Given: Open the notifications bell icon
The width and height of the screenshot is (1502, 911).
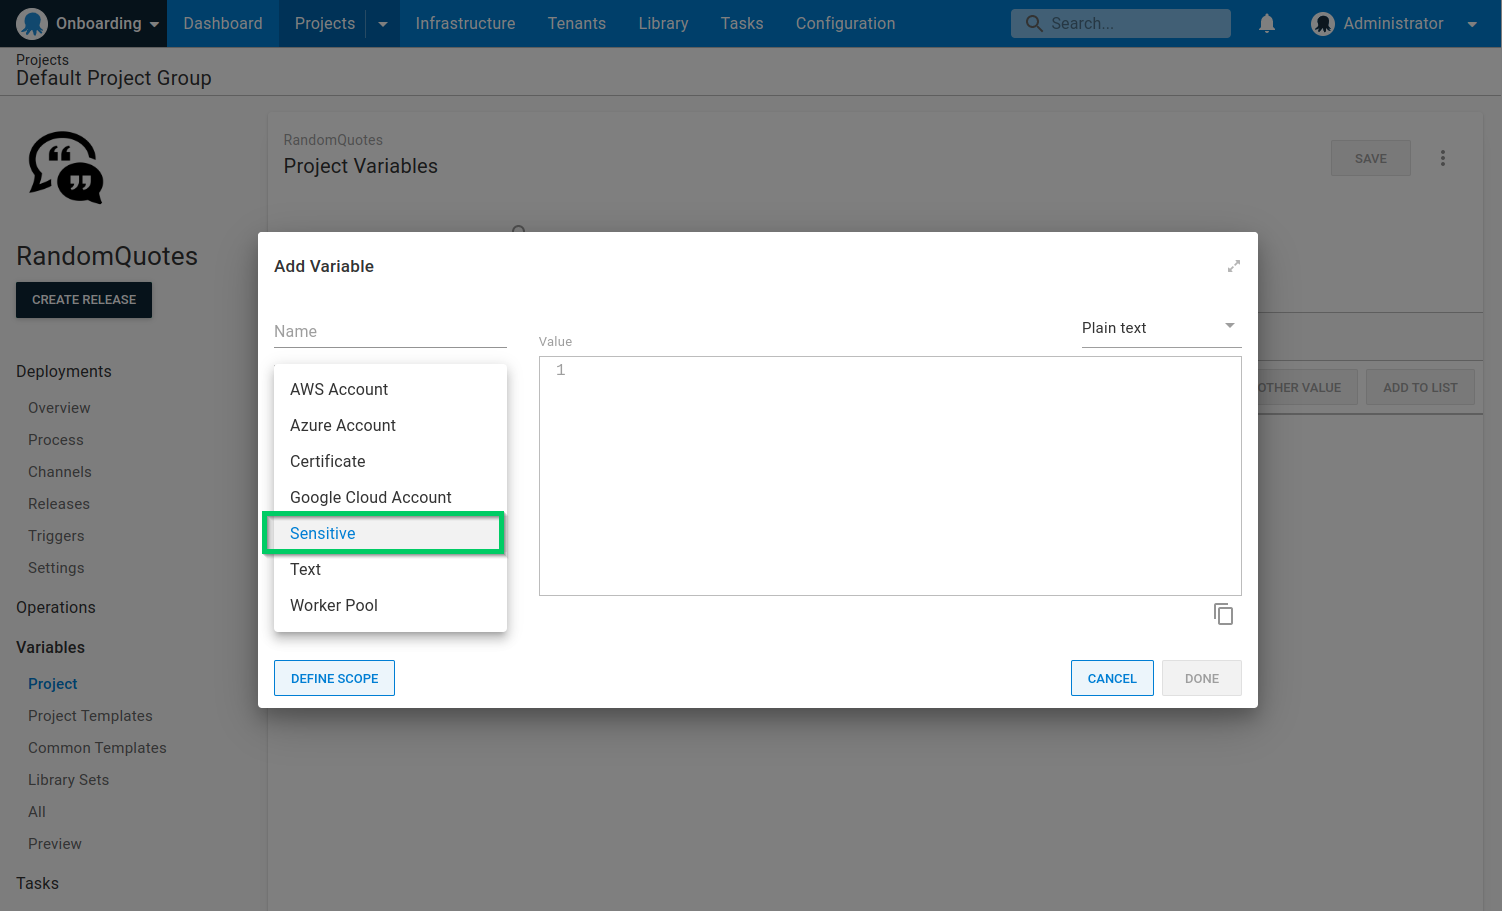Looking at the screenshot, I should (x=1267, y=23).
